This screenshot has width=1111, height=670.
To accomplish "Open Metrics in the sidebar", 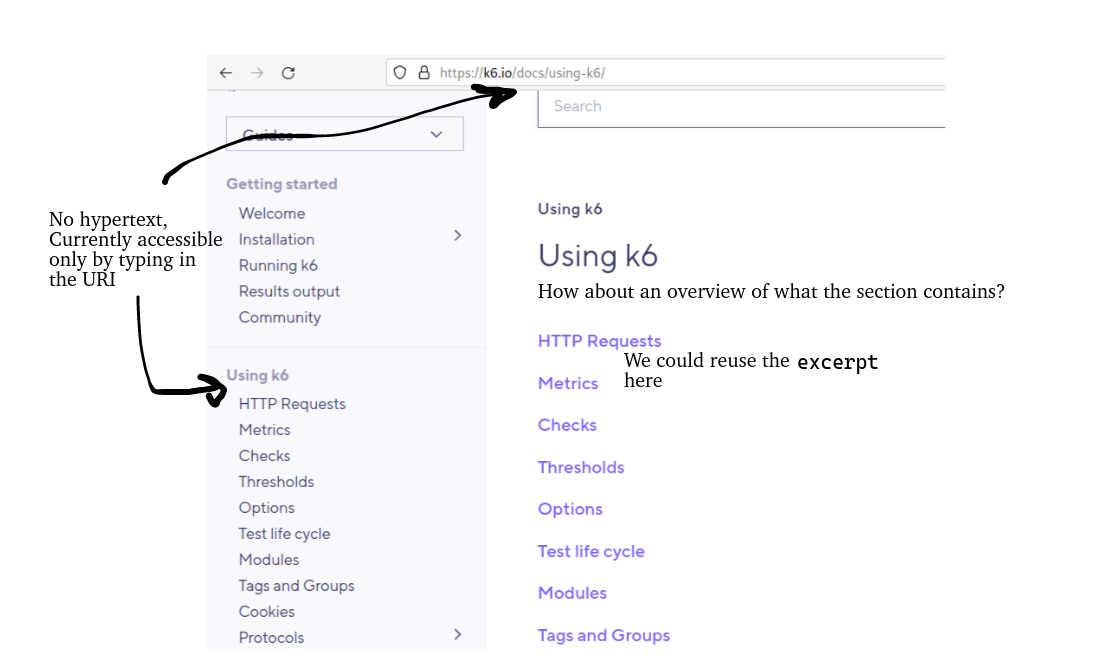I will tap(264, 430).
